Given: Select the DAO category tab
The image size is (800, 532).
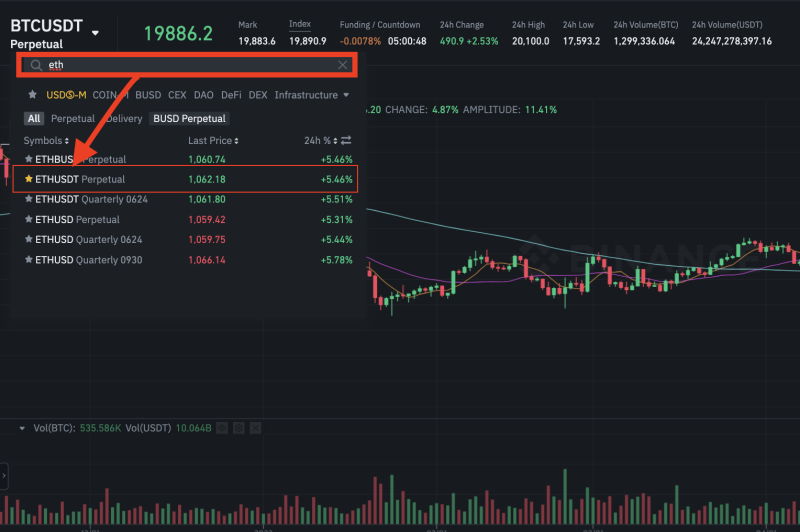Looking at the screenshot, I should 204,95.
